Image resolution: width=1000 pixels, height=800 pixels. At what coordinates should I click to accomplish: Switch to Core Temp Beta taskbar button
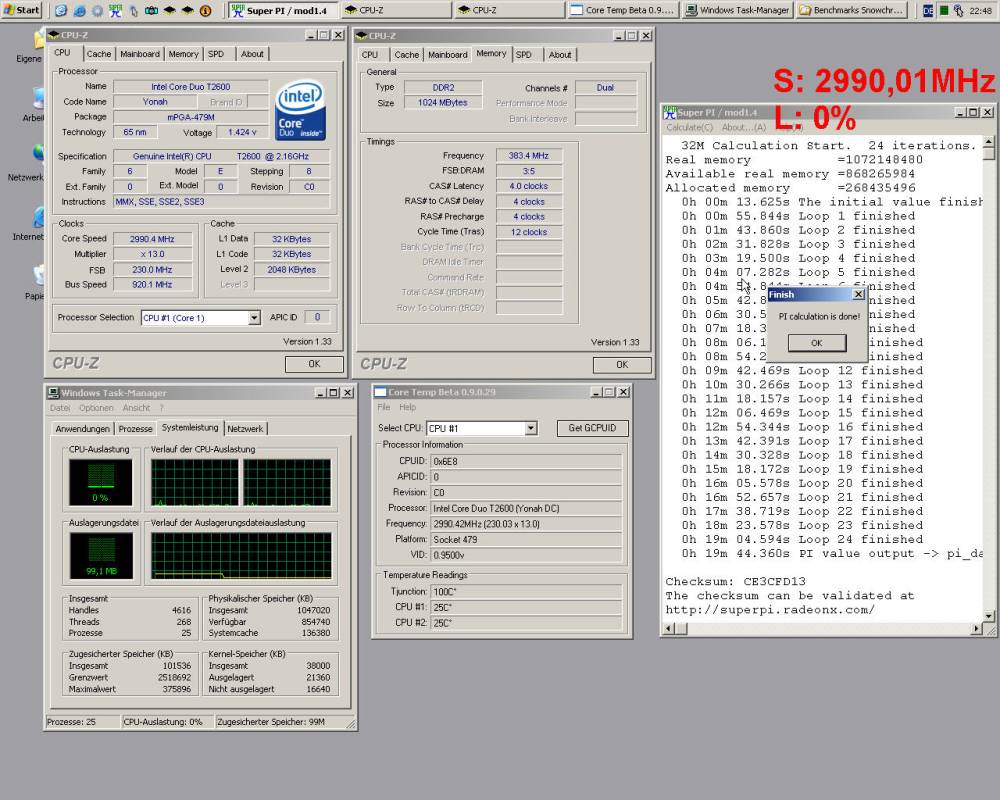click(623, 10)
